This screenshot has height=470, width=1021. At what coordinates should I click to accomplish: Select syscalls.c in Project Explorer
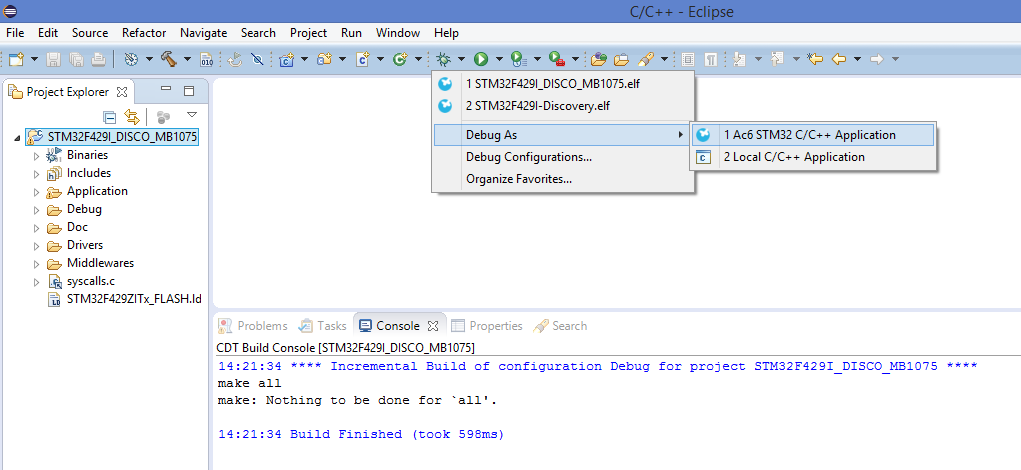pos(91,282)
